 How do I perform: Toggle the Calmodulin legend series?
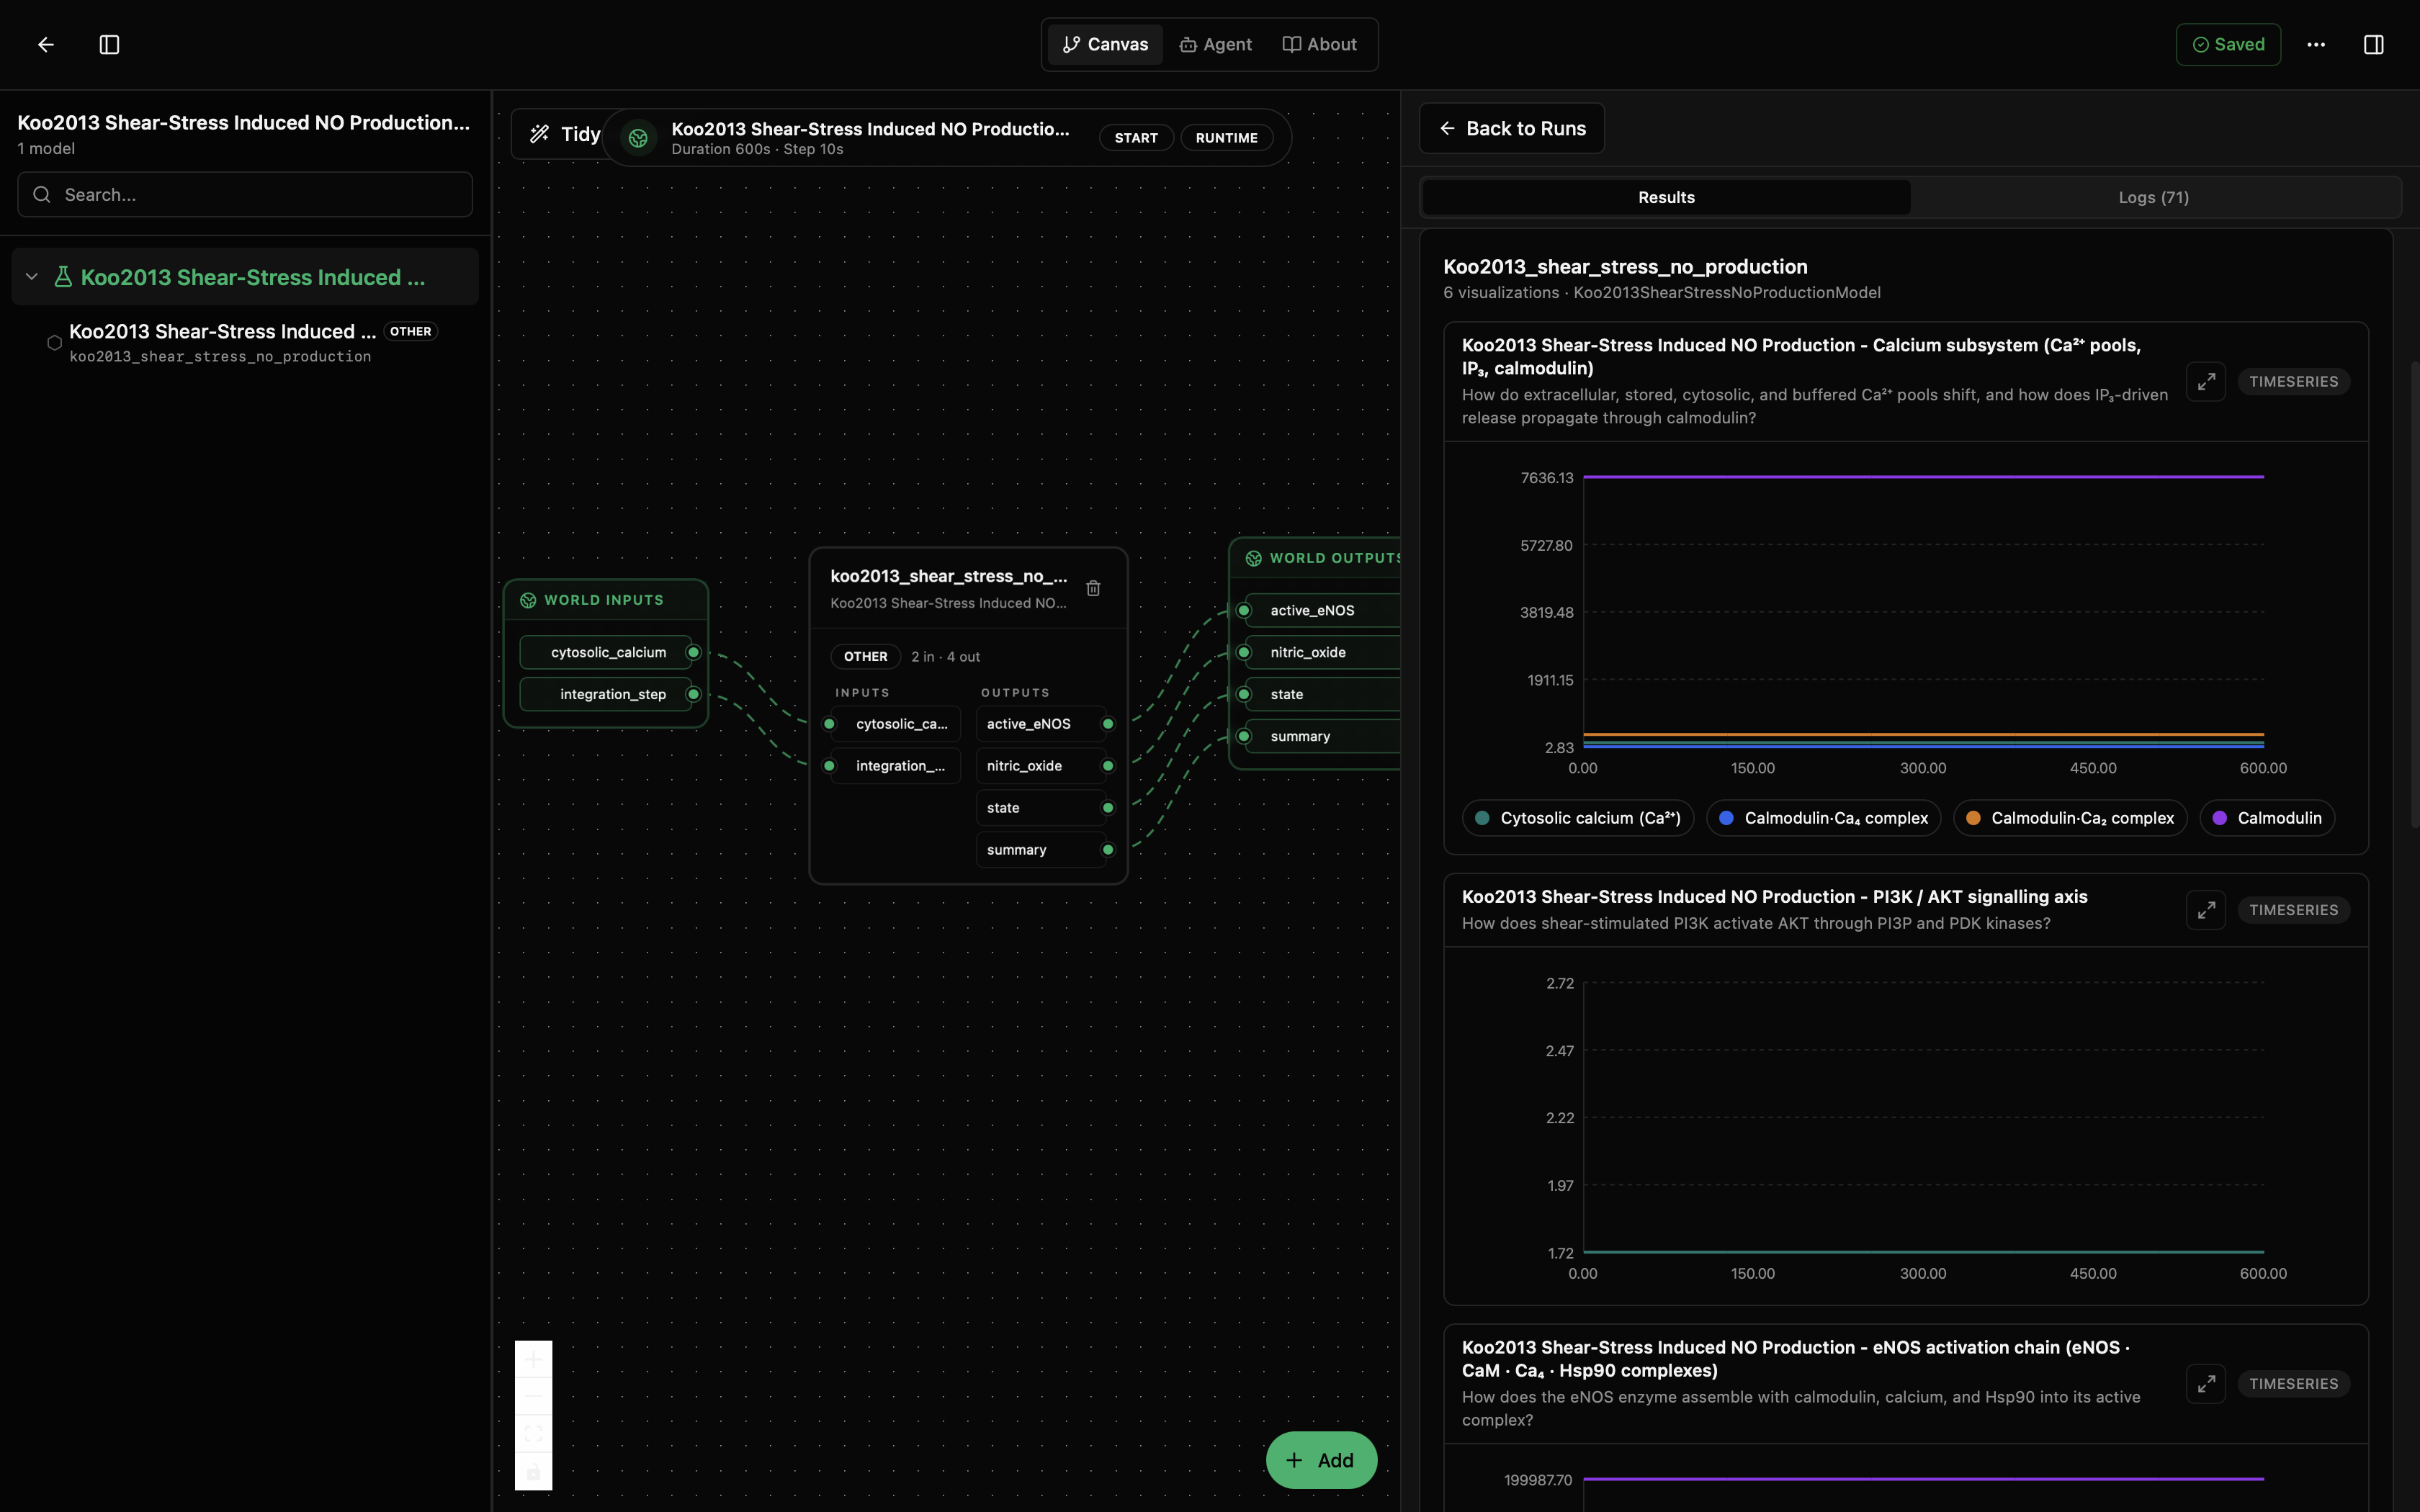pos(2267,818)
